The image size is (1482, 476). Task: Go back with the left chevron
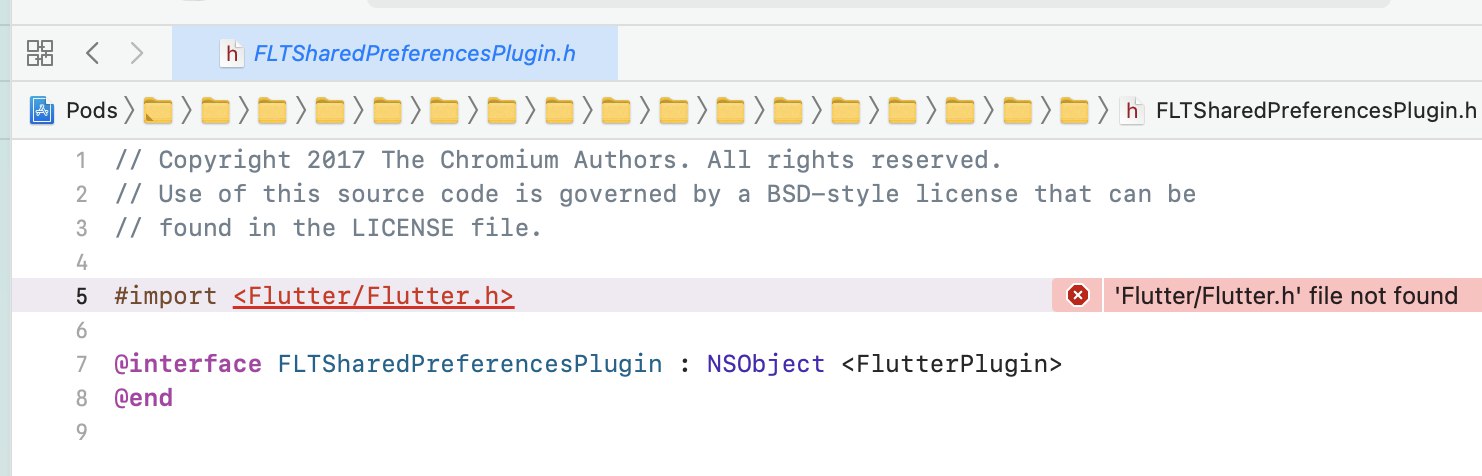92,53
